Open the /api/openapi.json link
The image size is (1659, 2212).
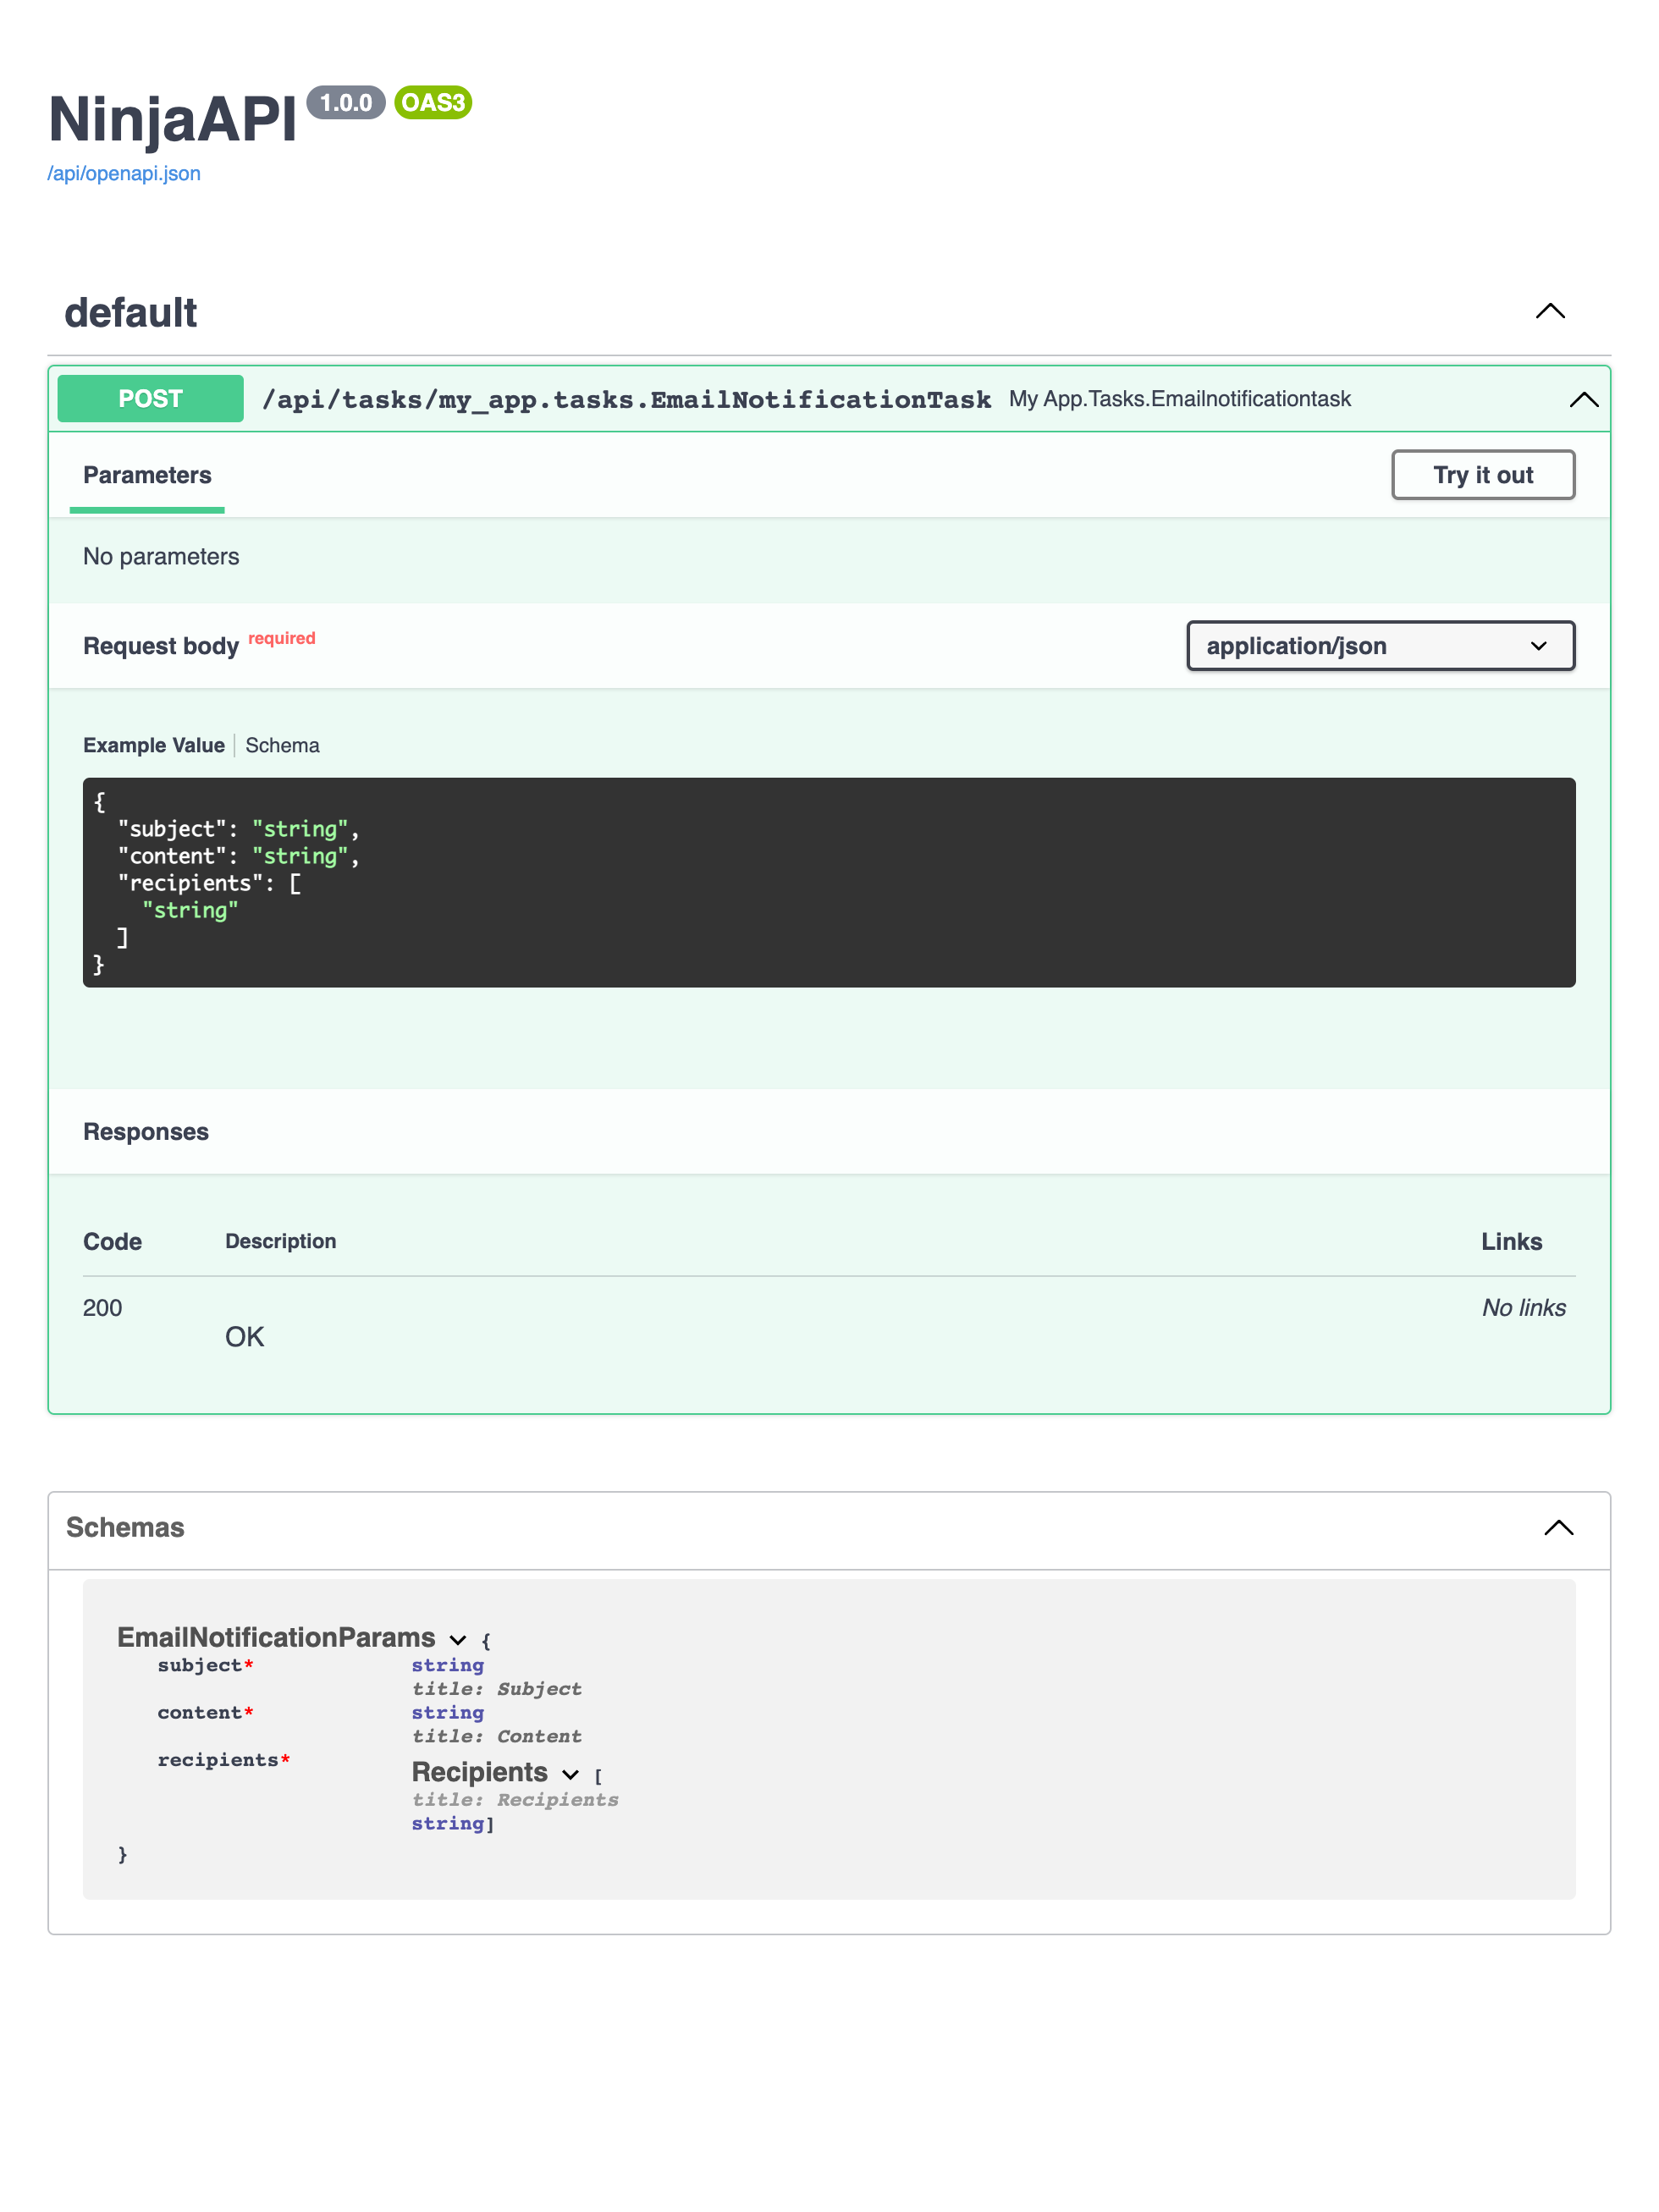123,173
